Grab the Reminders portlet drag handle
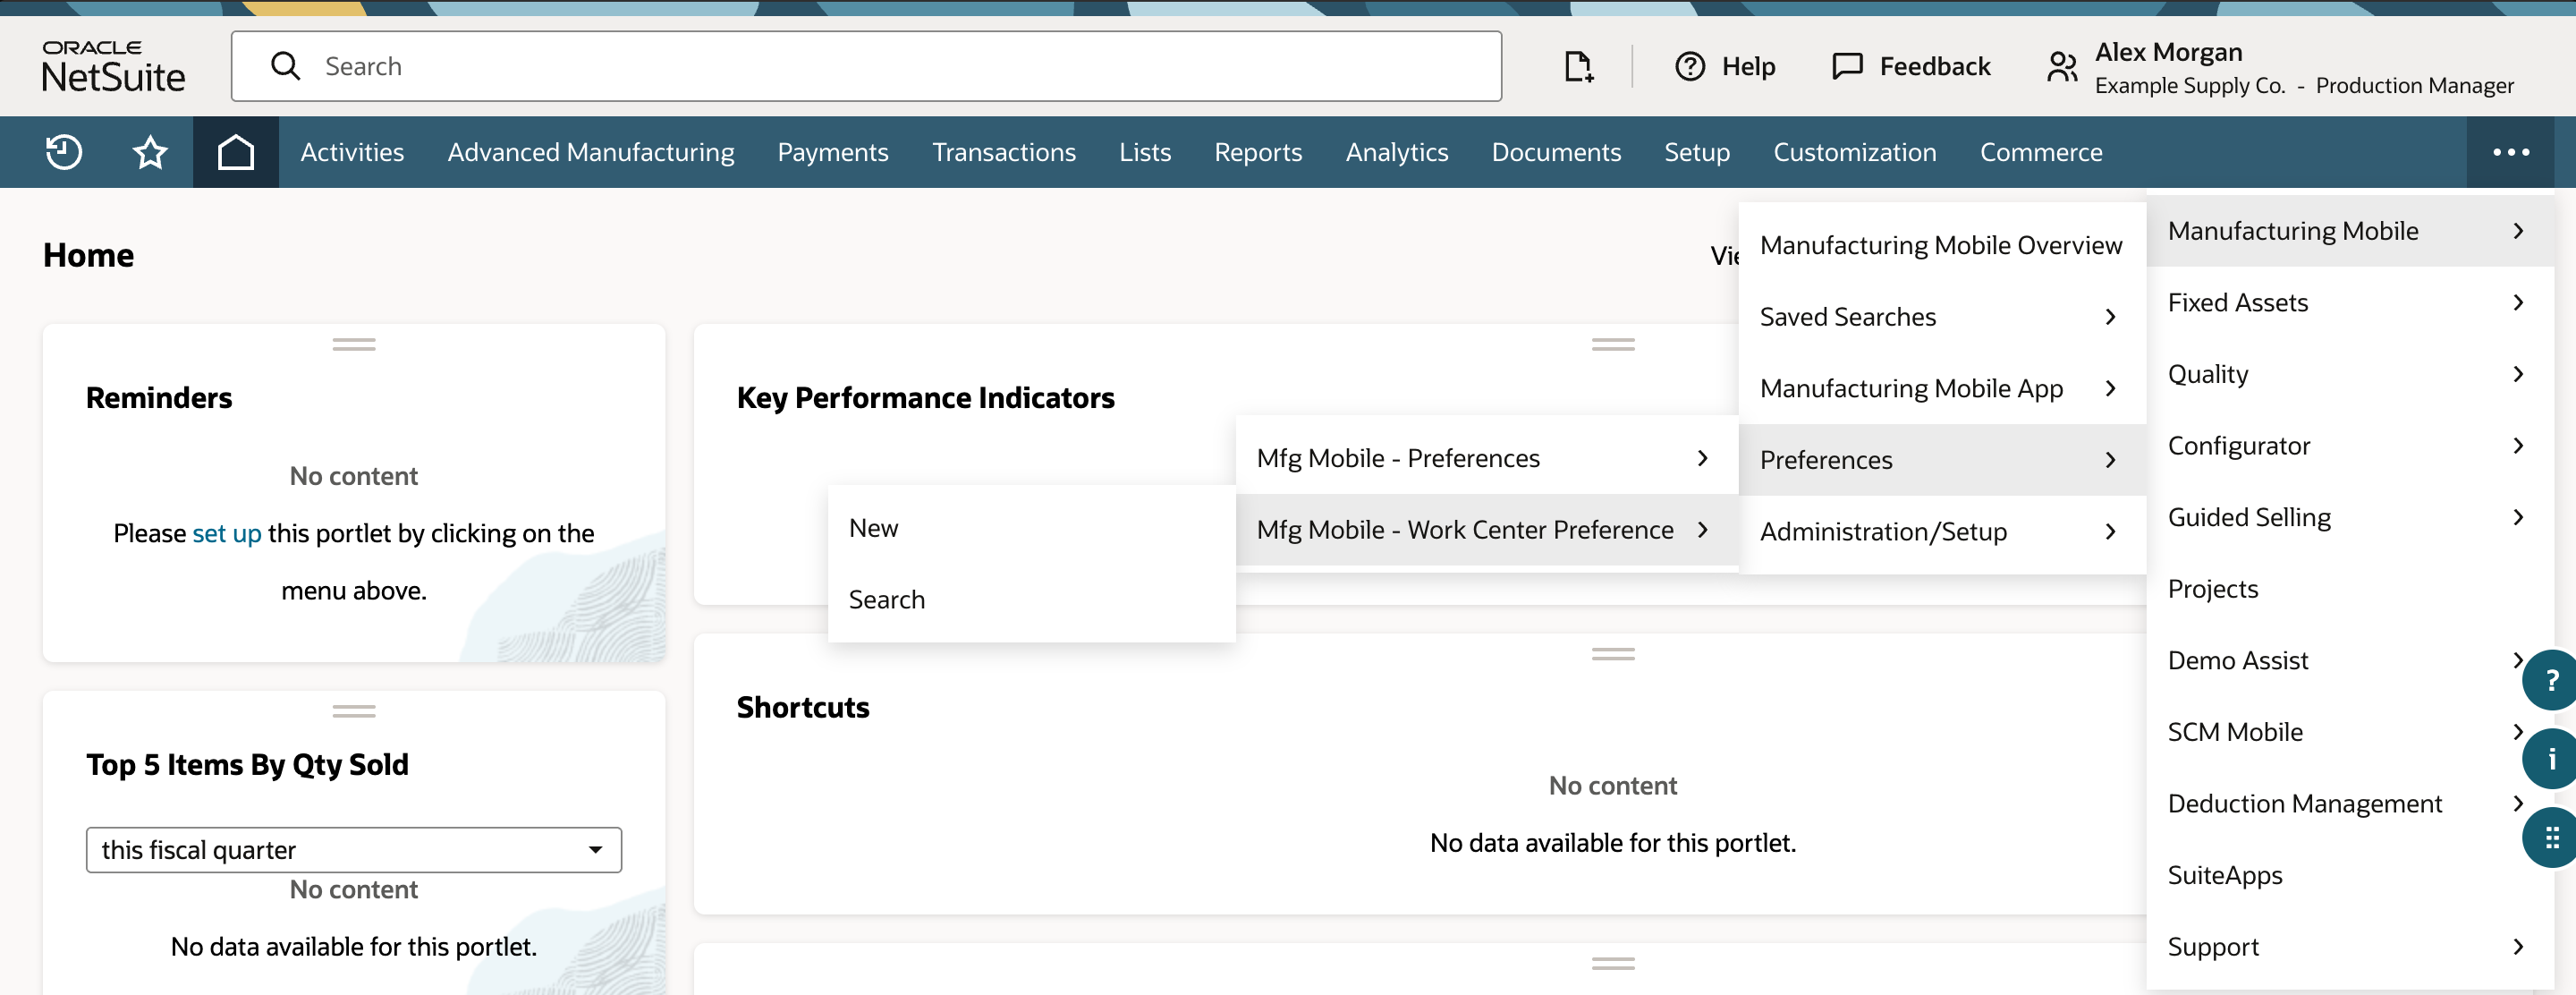 click(x=354, y=344)
